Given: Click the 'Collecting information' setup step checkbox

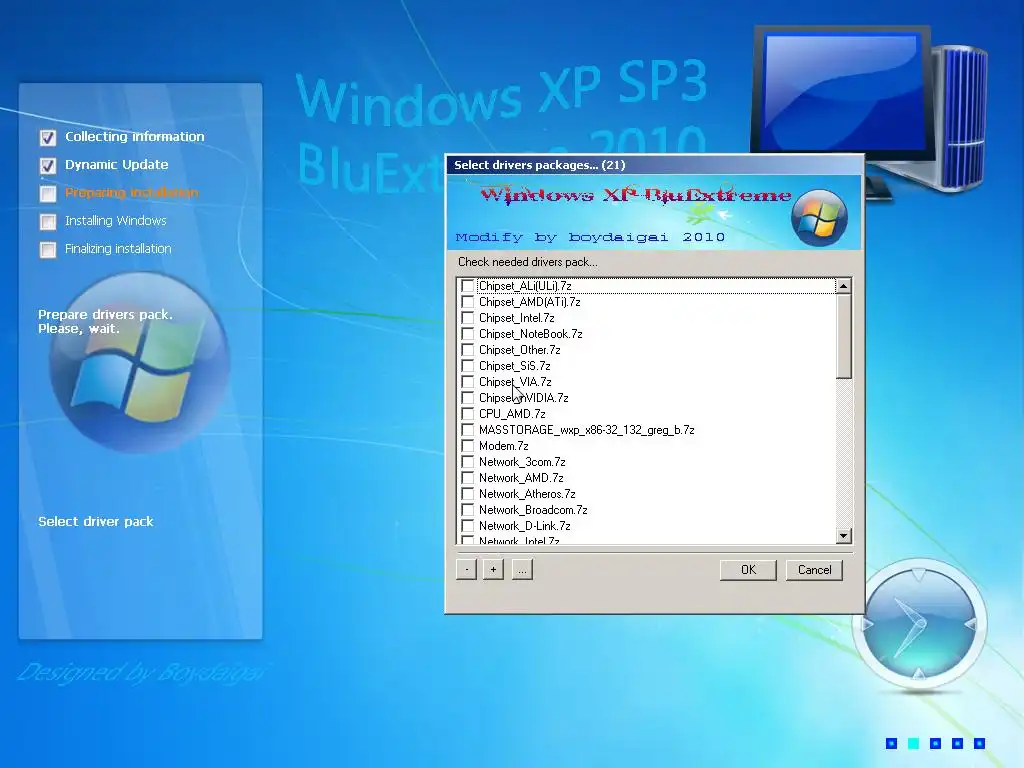Looking at the screenshot, I should point(48,137).
